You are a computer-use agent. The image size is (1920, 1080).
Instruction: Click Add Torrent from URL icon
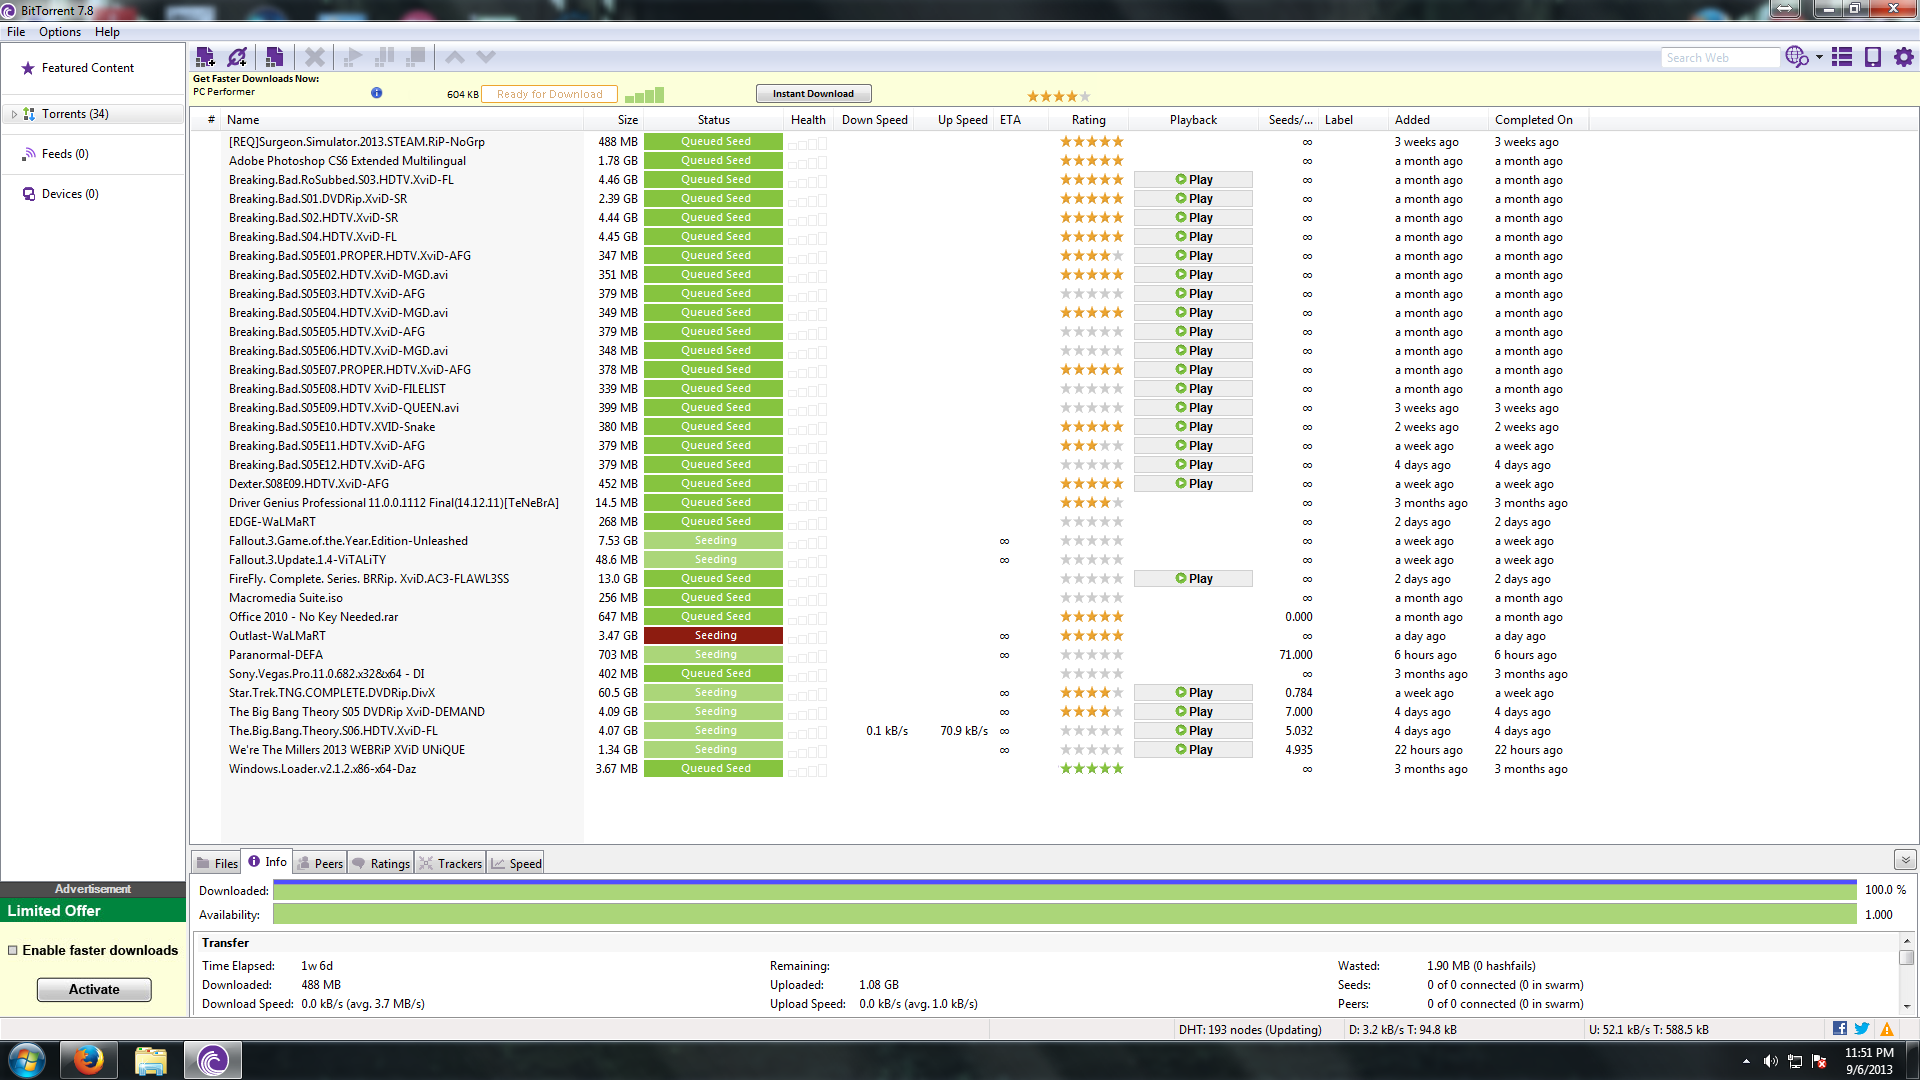238,57
